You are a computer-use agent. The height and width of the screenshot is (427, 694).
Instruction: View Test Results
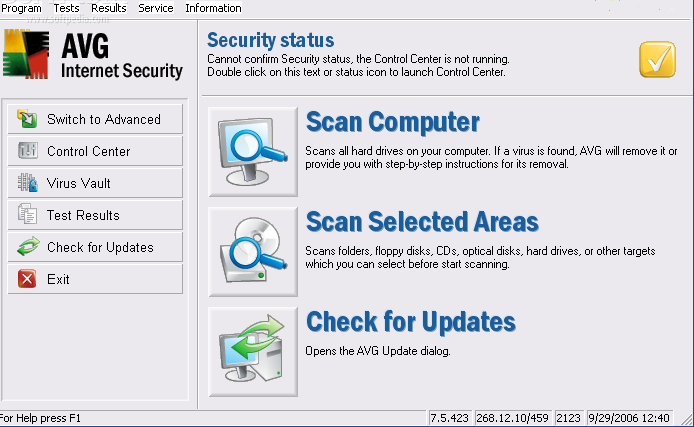(95, 215)
